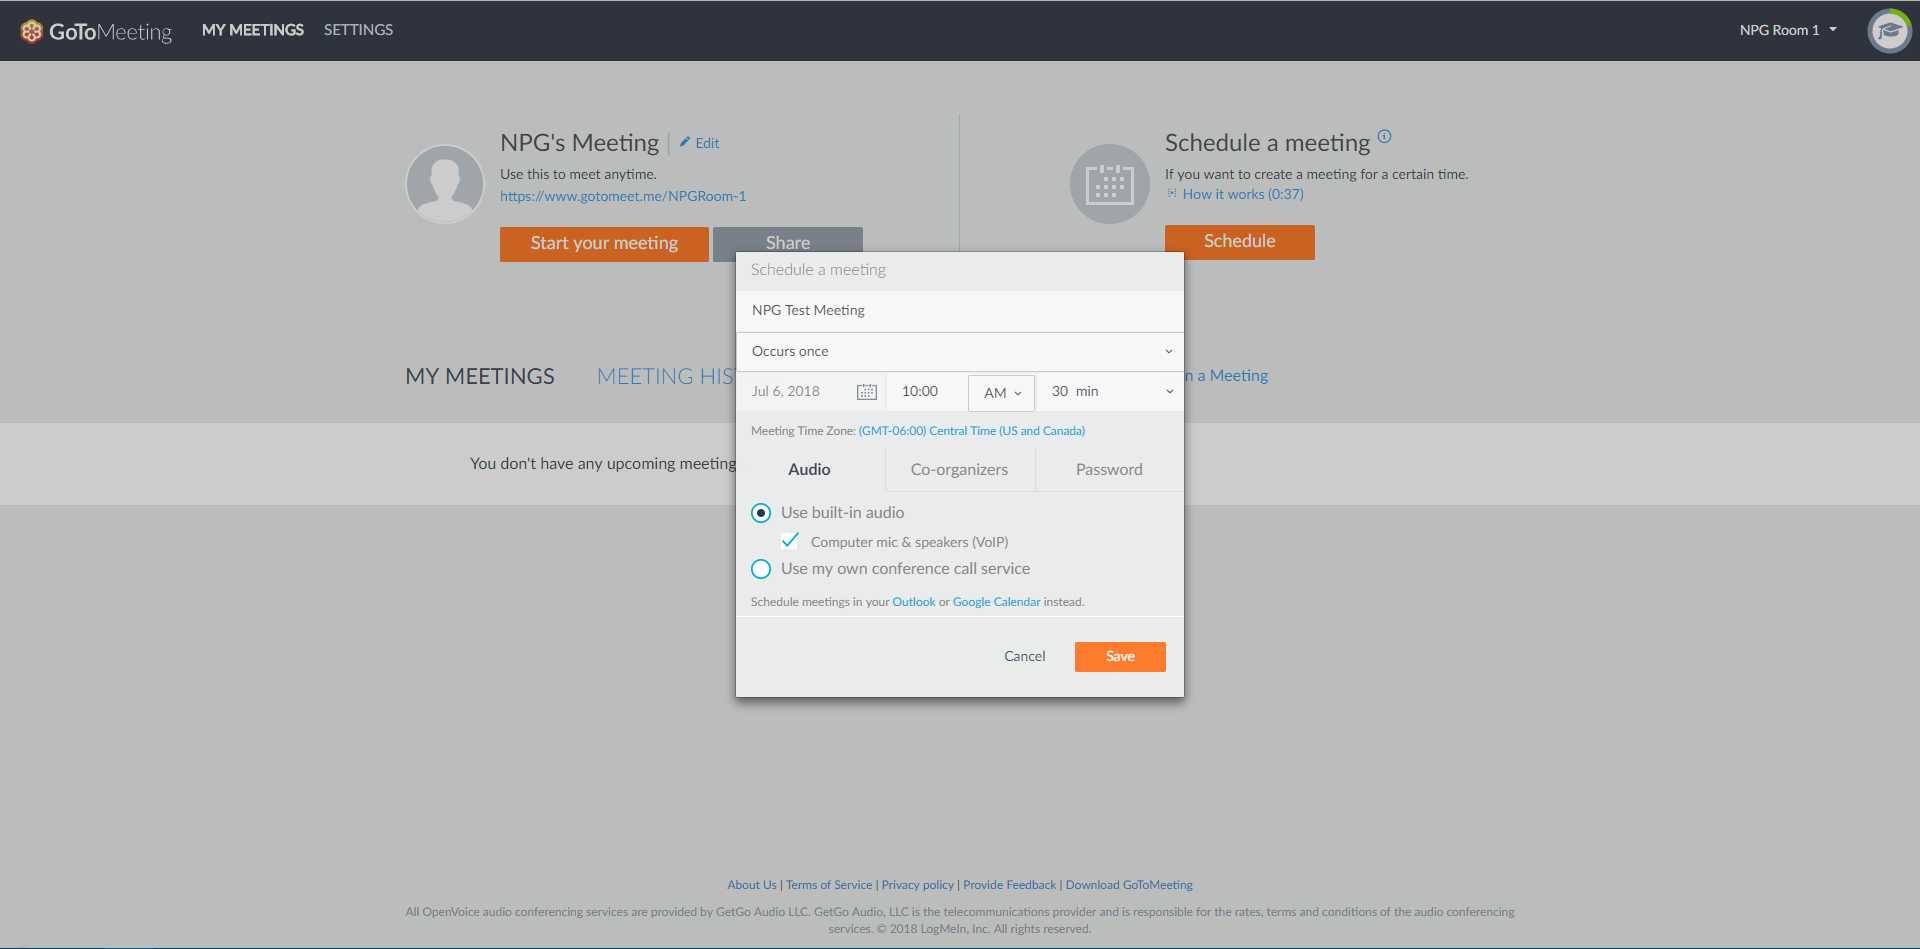Screen dimensions: 1920x949
Task: Click Cancel in the dialog
Action: 1025,656
